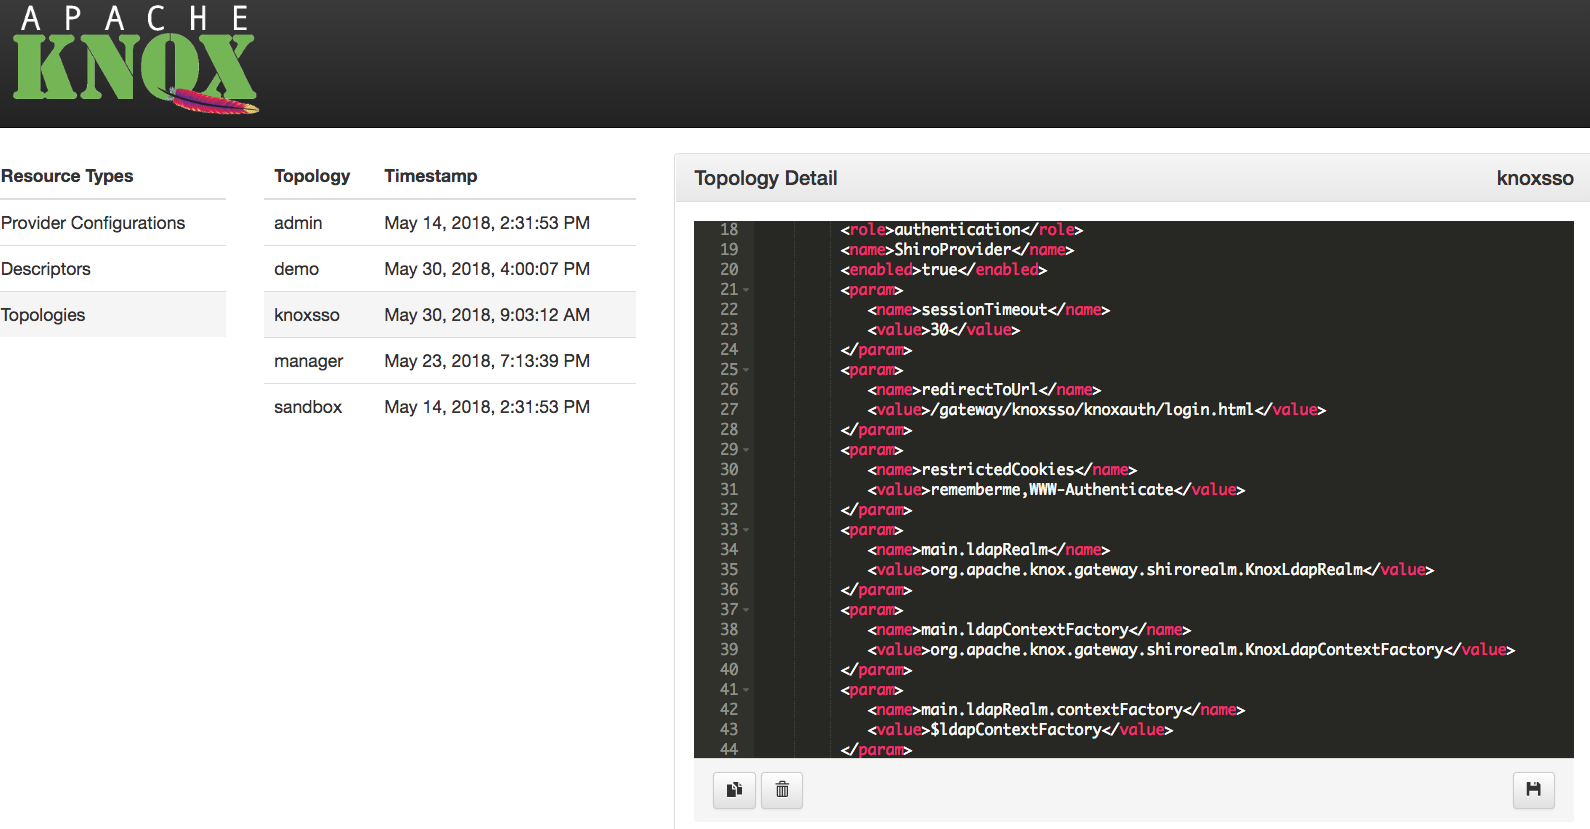This screenshot has height=829, width=1590.
Task: Click the redirectToUrl value line in editor
Action: tap(1096, 410)
